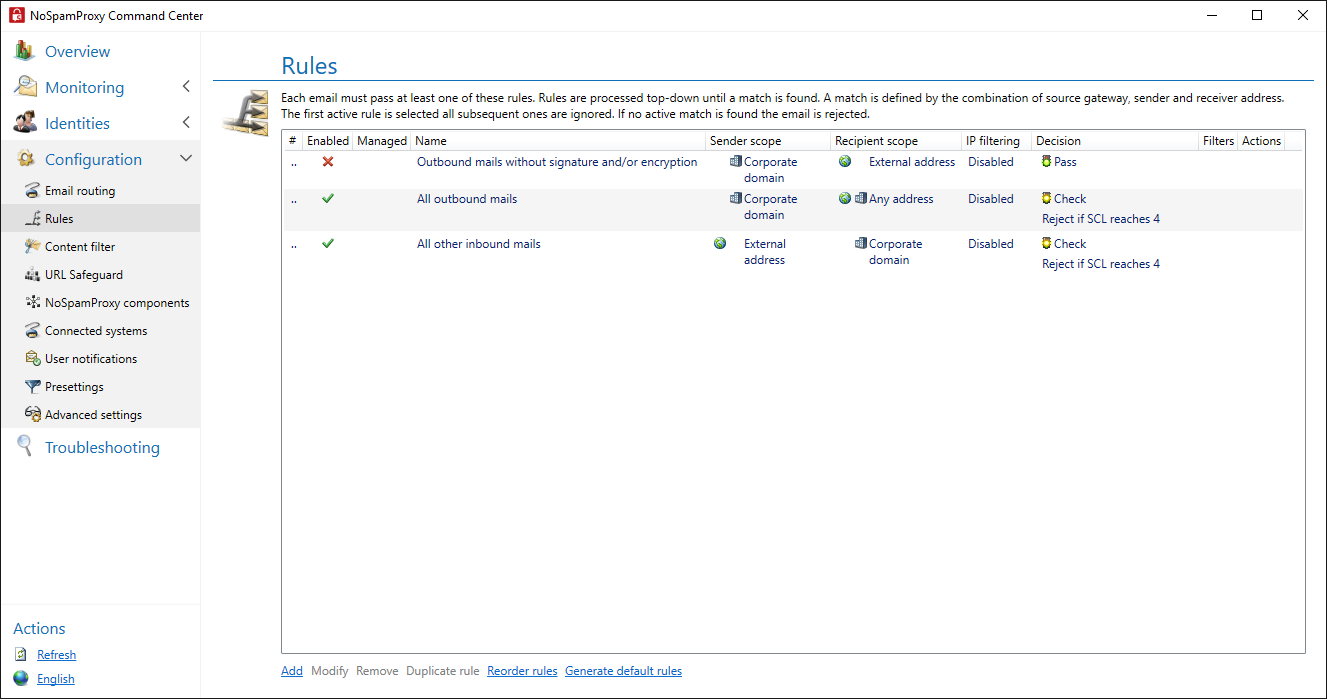
Task: Click the Sender scope column header
Action: coord(767,141)
